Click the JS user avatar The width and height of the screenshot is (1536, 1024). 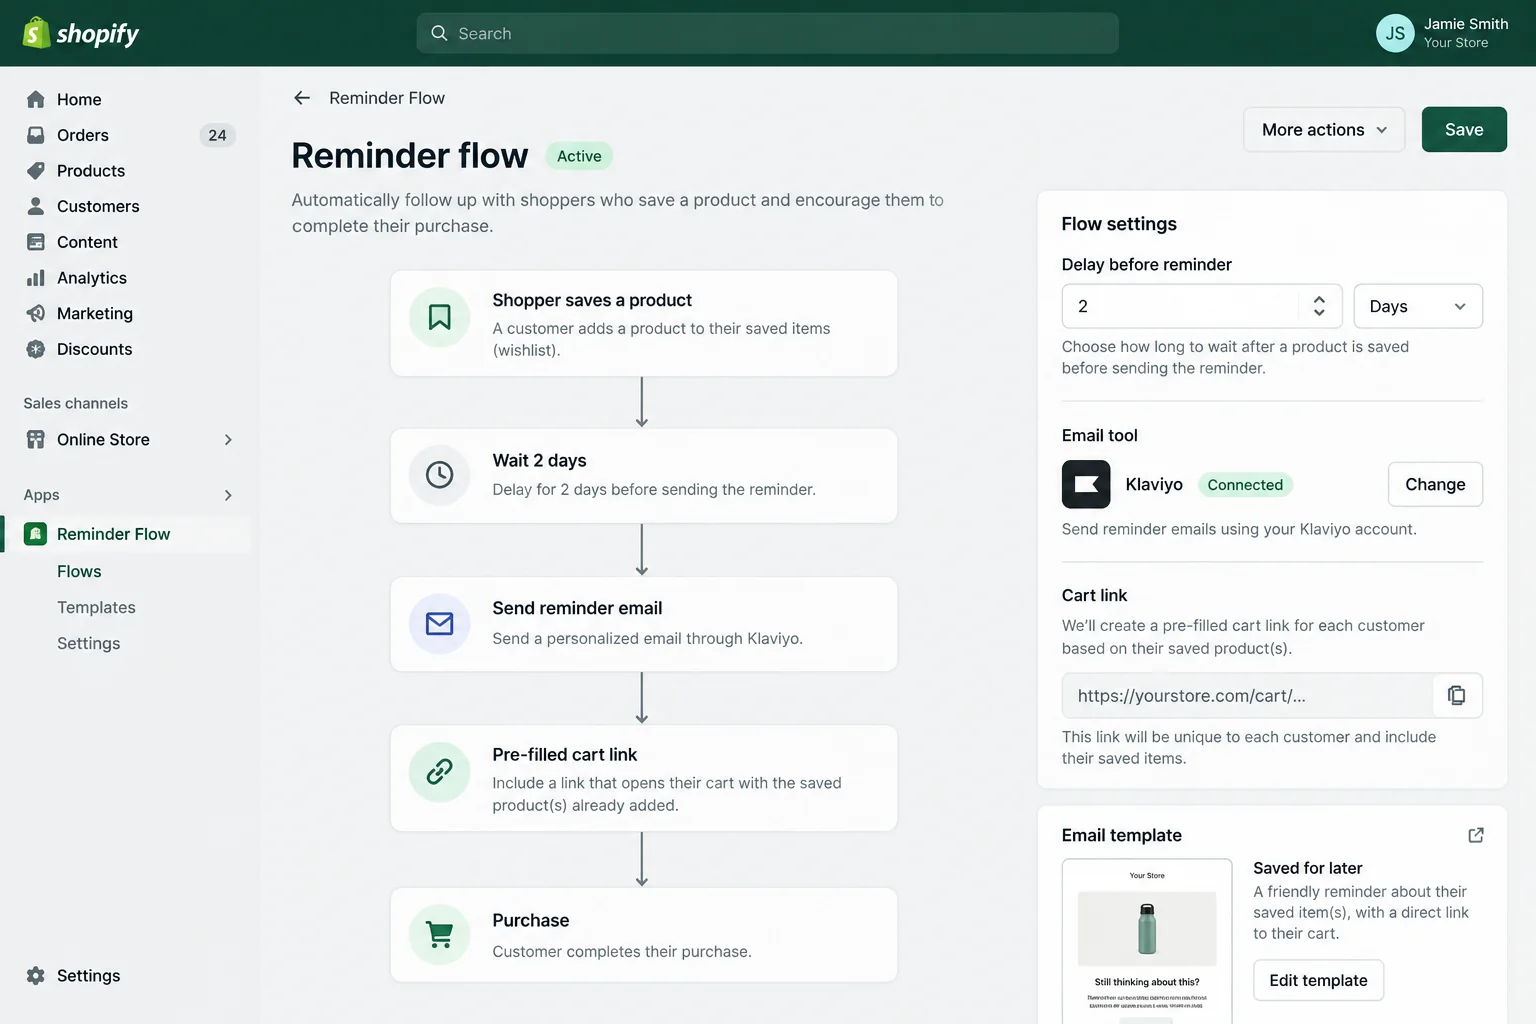(x=1395, y=33)
